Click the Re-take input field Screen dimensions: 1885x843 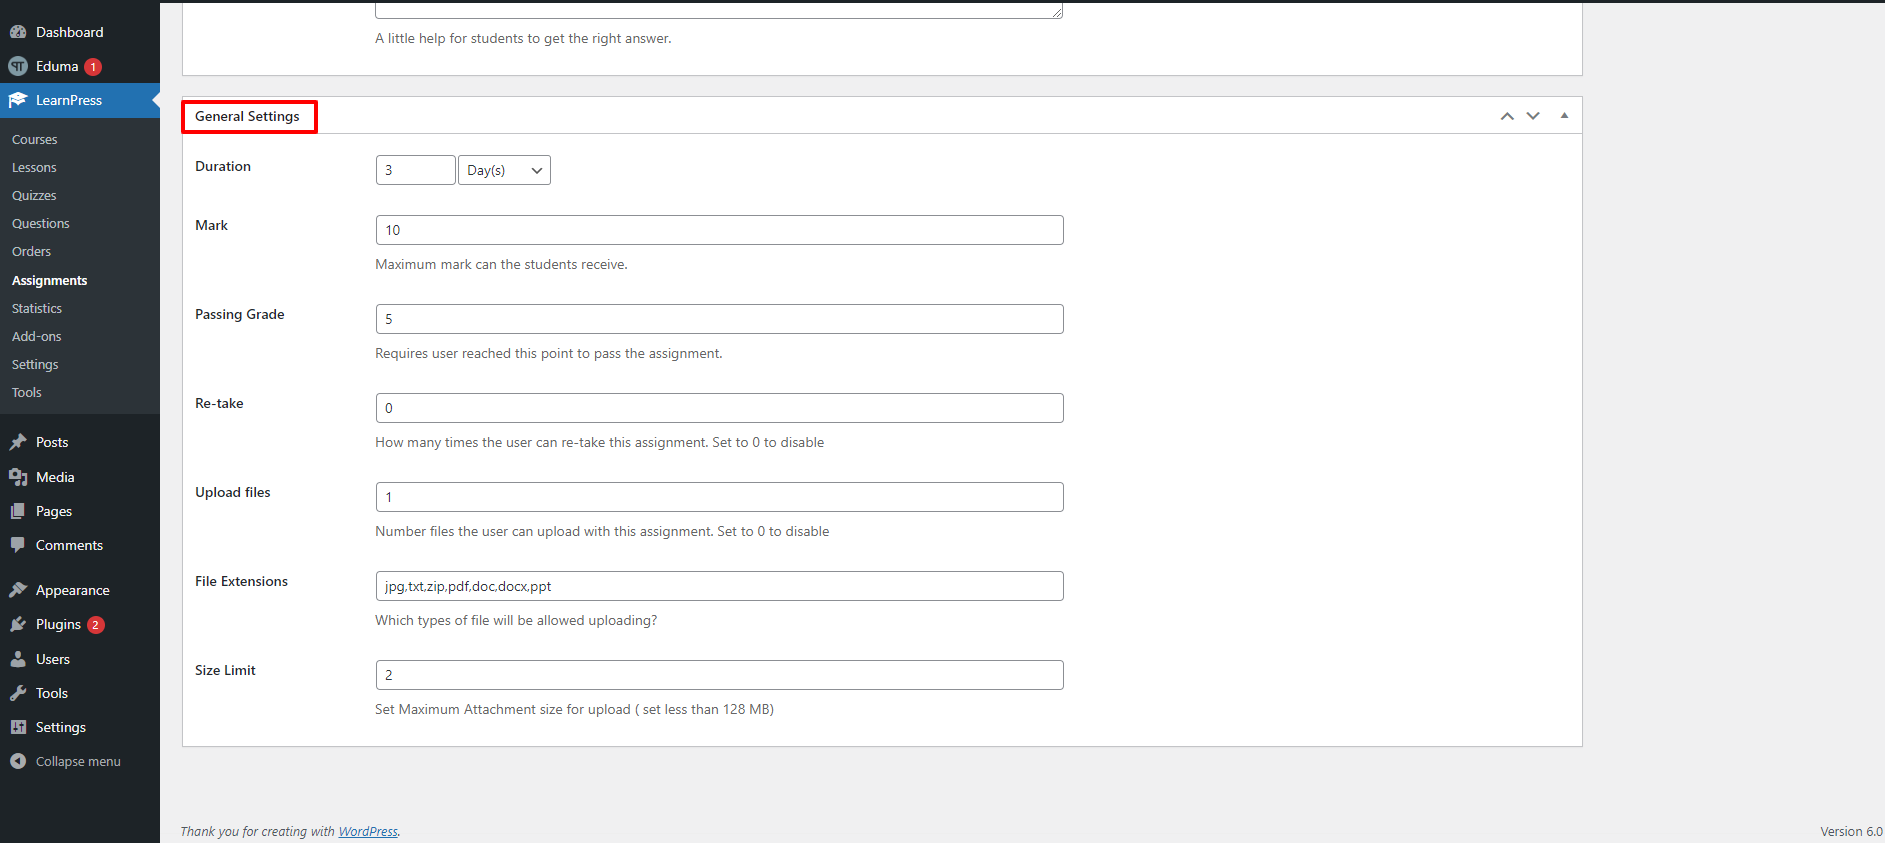coord(719,408)
